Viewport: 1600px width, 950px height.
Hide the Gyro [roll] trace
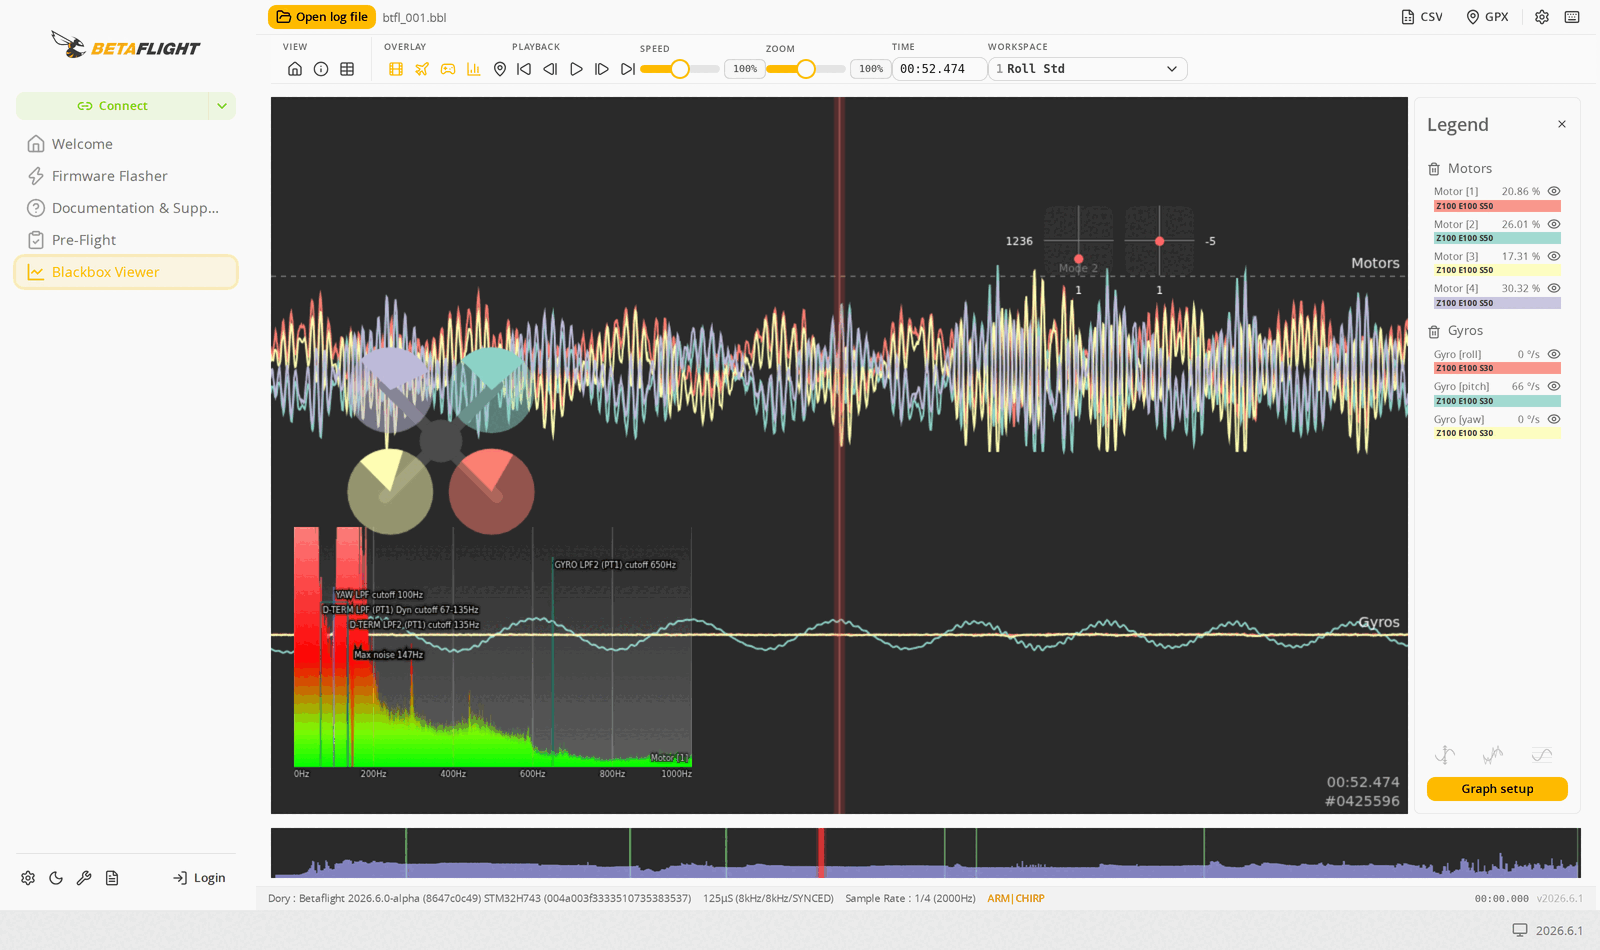pyautogui.click(x=1554, y=354)
